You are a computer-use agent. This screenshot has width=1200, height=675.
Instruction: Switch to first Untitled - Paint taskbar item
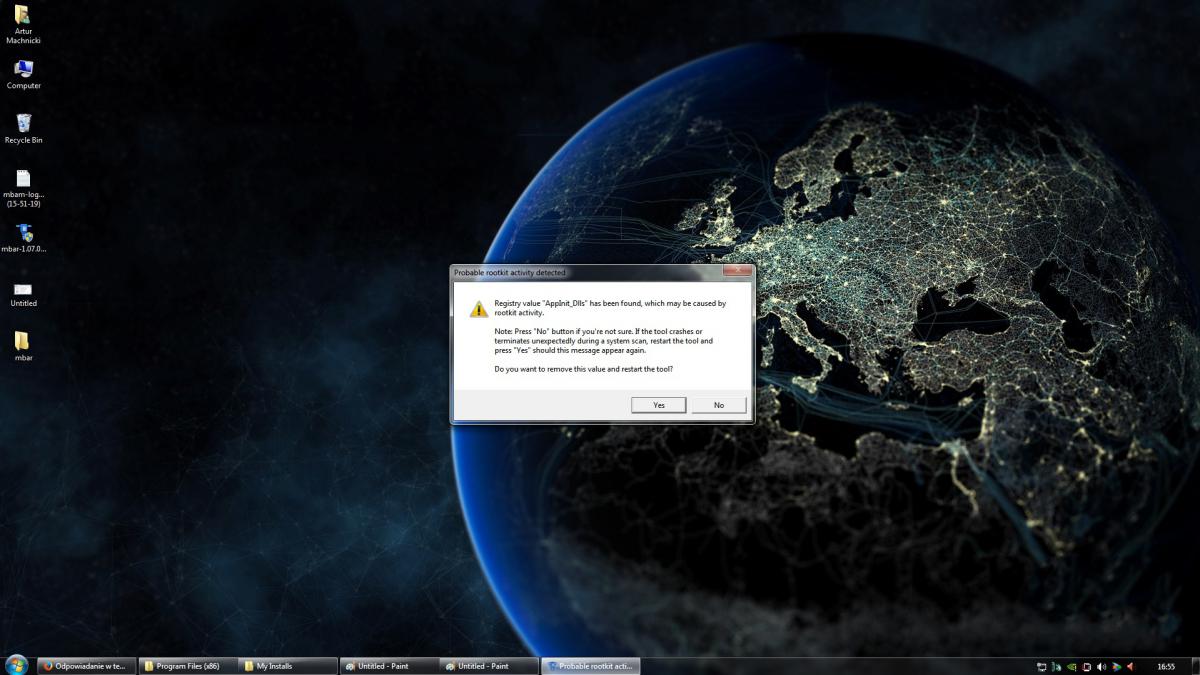[x=389, y=666]
